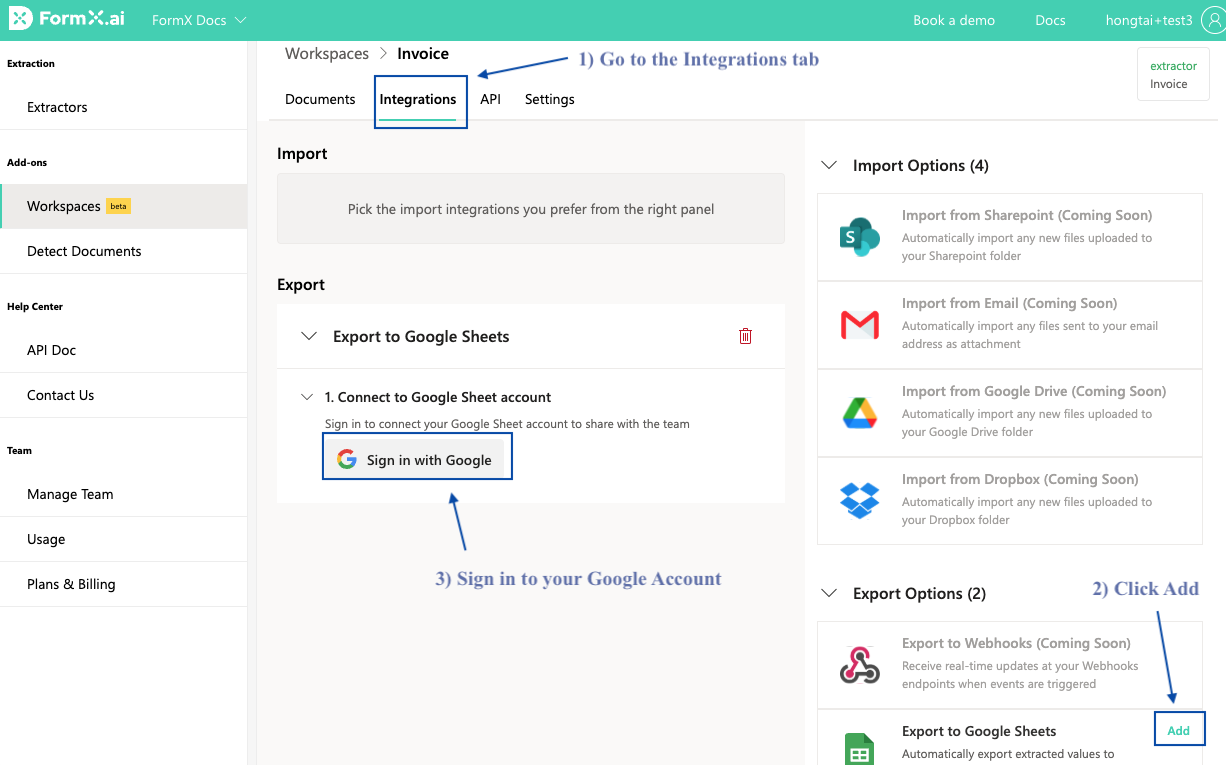Click the FormX.ai logo
1226x765 pixels.
click(67, 19)
